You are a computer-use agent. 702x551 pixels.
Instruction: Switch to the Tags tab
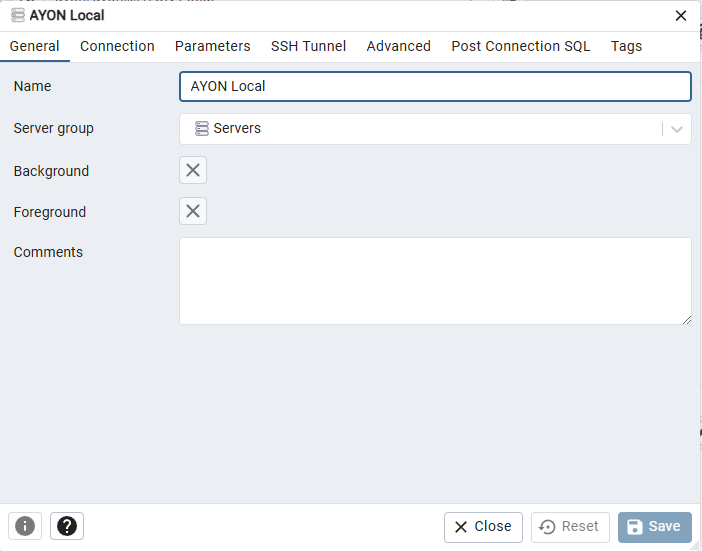pyautogui.click(x=626, y=46)
